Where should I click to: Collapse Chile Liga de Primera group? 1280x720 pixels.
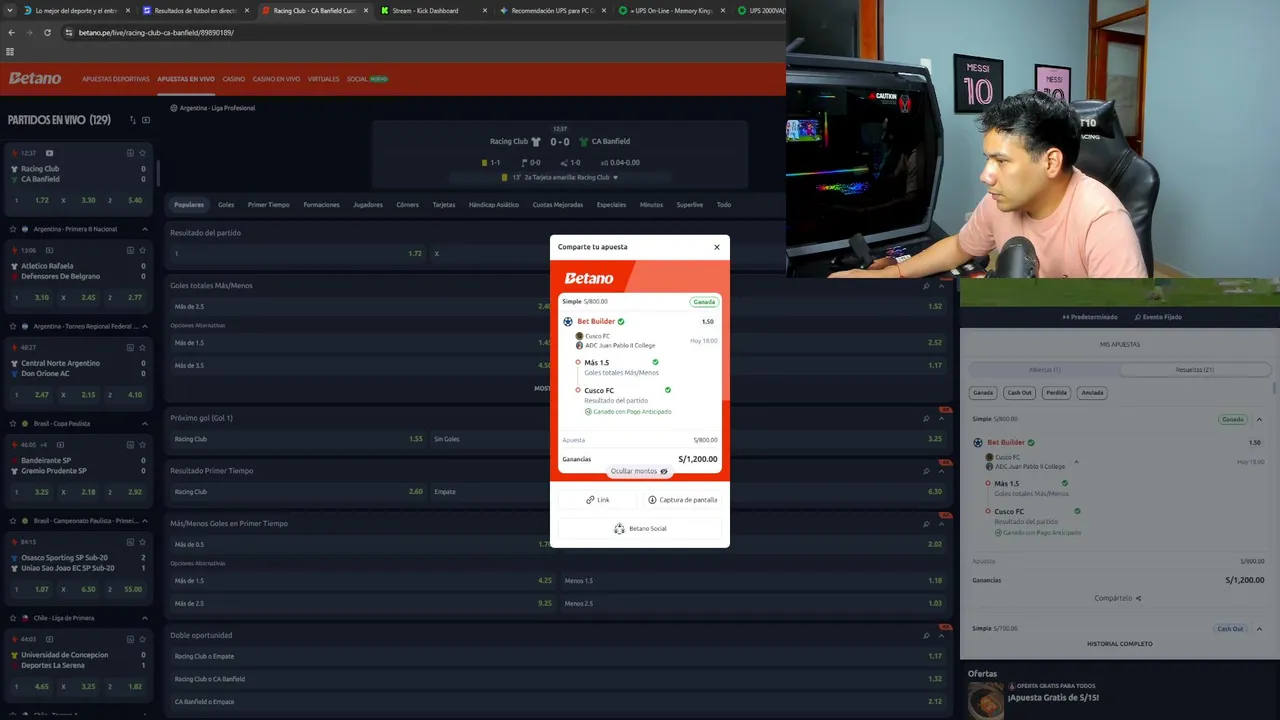pyautogui.click(x=144, y=618)
